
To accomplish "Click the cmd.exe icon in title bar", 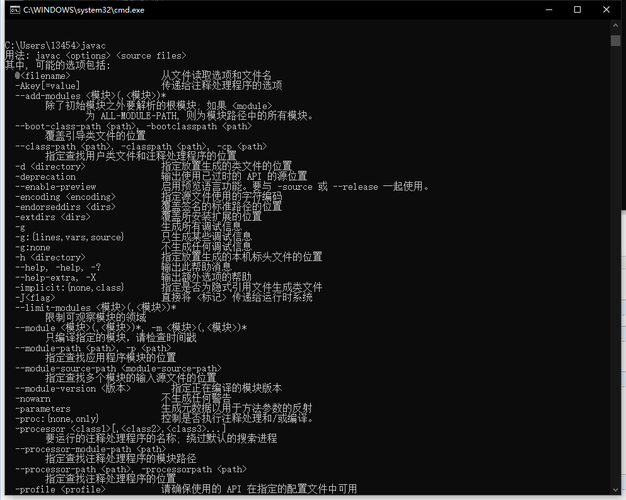I will [x=15, y=10].
